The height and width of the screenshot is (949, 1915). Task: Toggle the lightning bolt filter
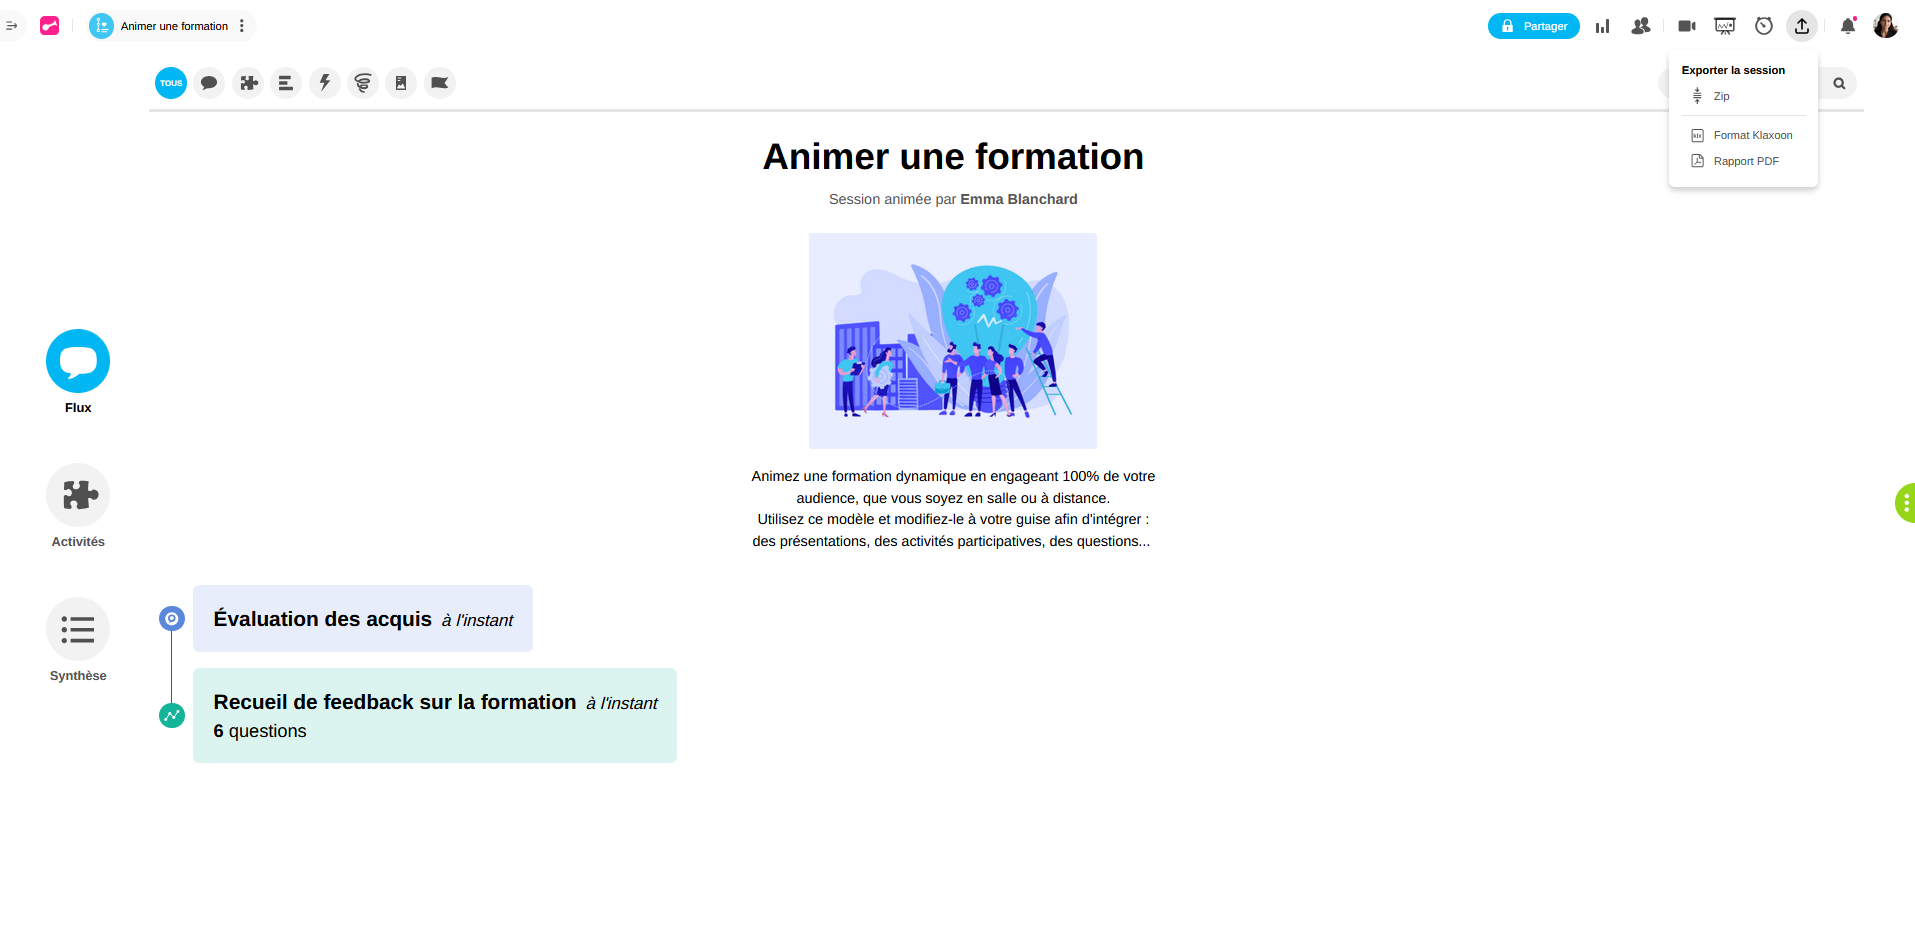click(x=325, y=83)
